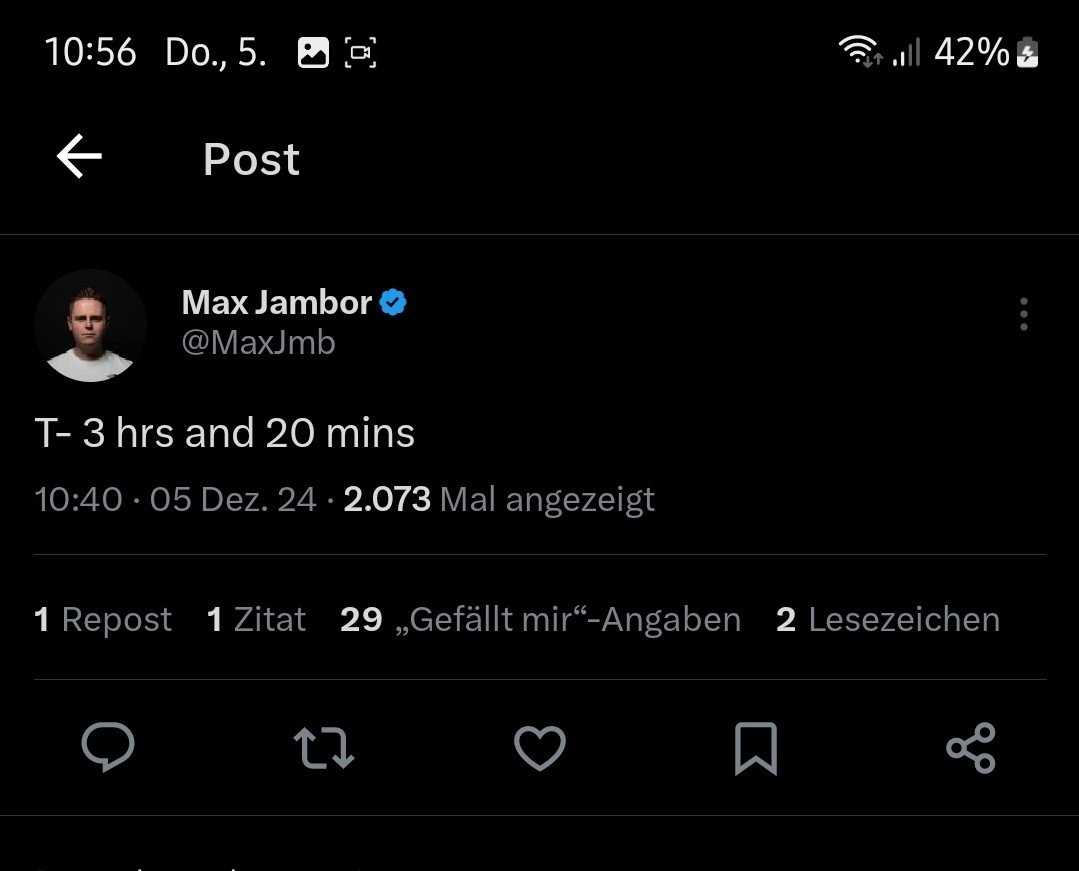Like the post with heart icon
Image resolution: width=1079 pixels, height=871 pixels.
click(x=540, y=748)
